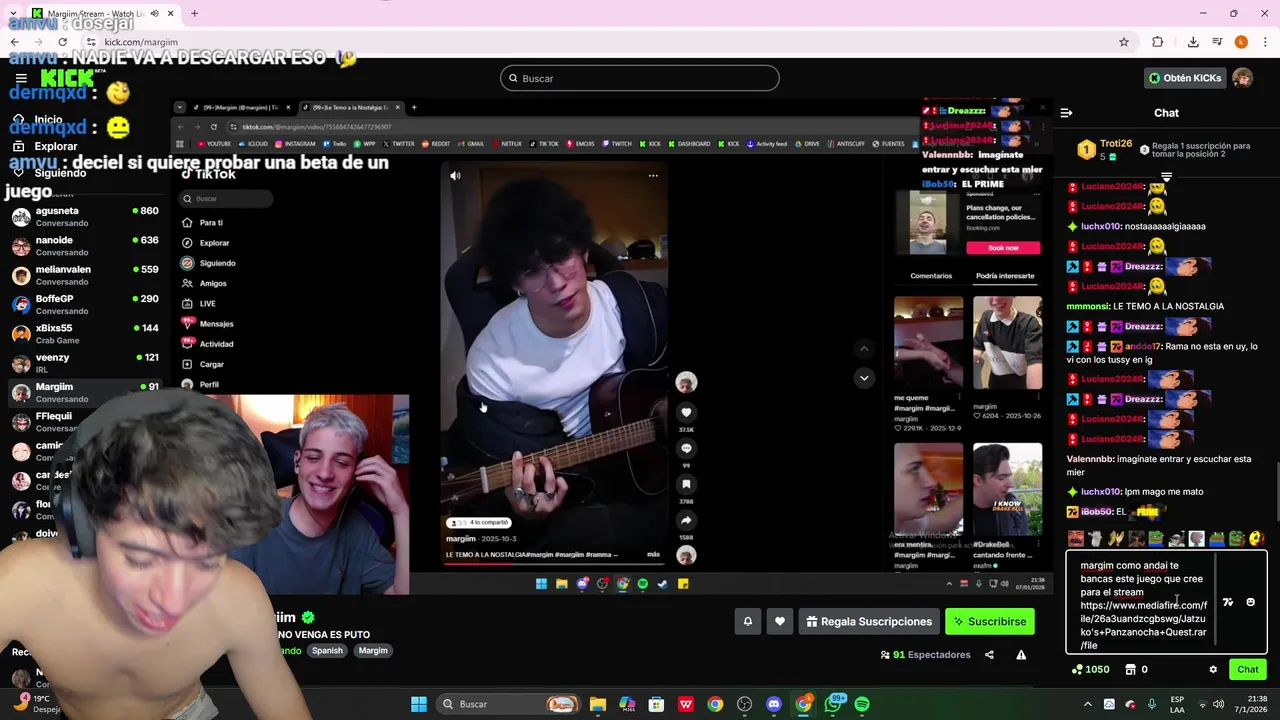Screen dimensions: 1280x720
Task: Open the chat shop icon showing 0
Action: pos(1137,670)
